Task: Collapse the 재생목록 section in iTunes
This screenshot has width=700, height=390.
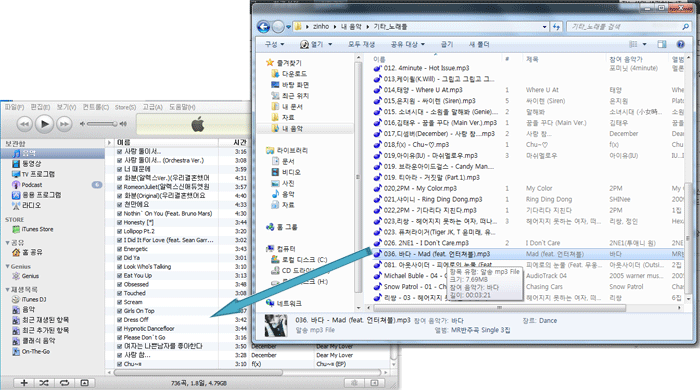Action: pyautogui.click(x=7, y=290)
